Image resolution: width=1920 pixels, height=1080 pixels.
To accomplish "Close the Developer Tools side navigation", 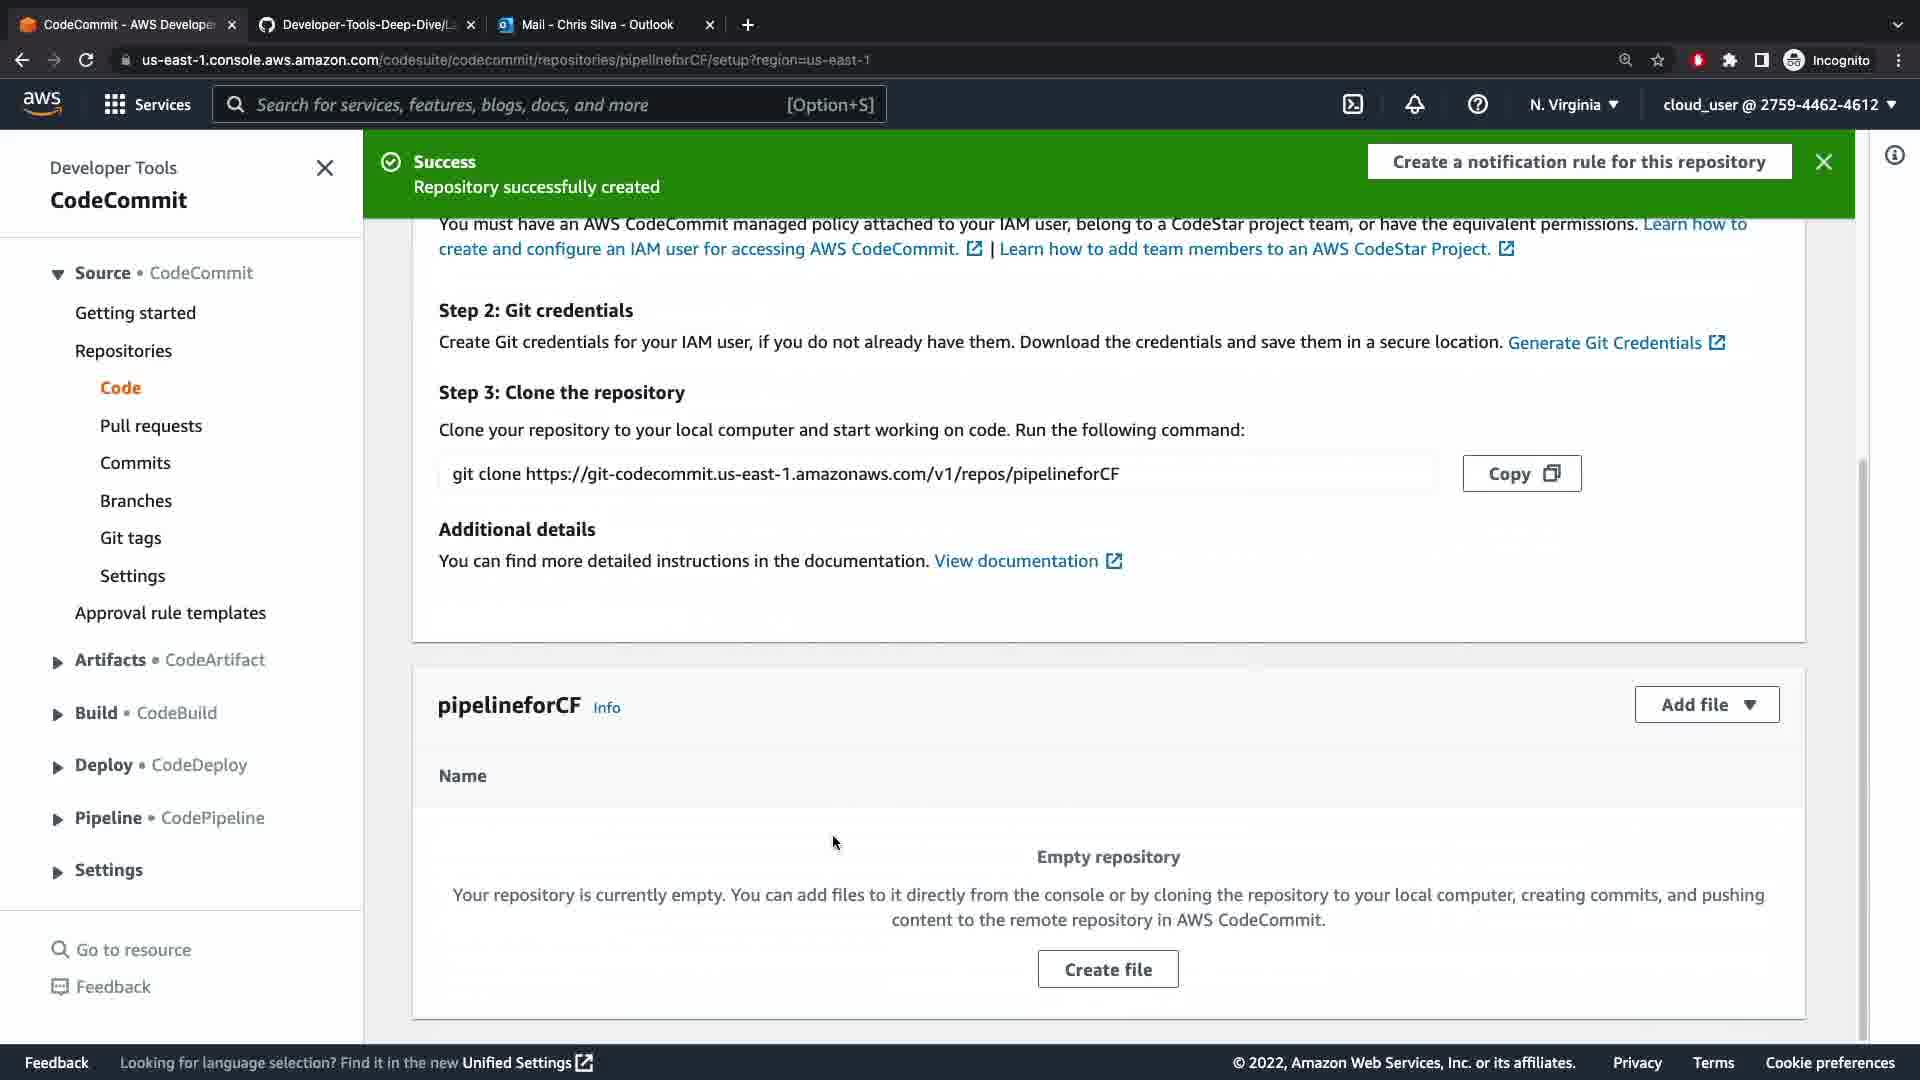I will [x=325, y=168].
